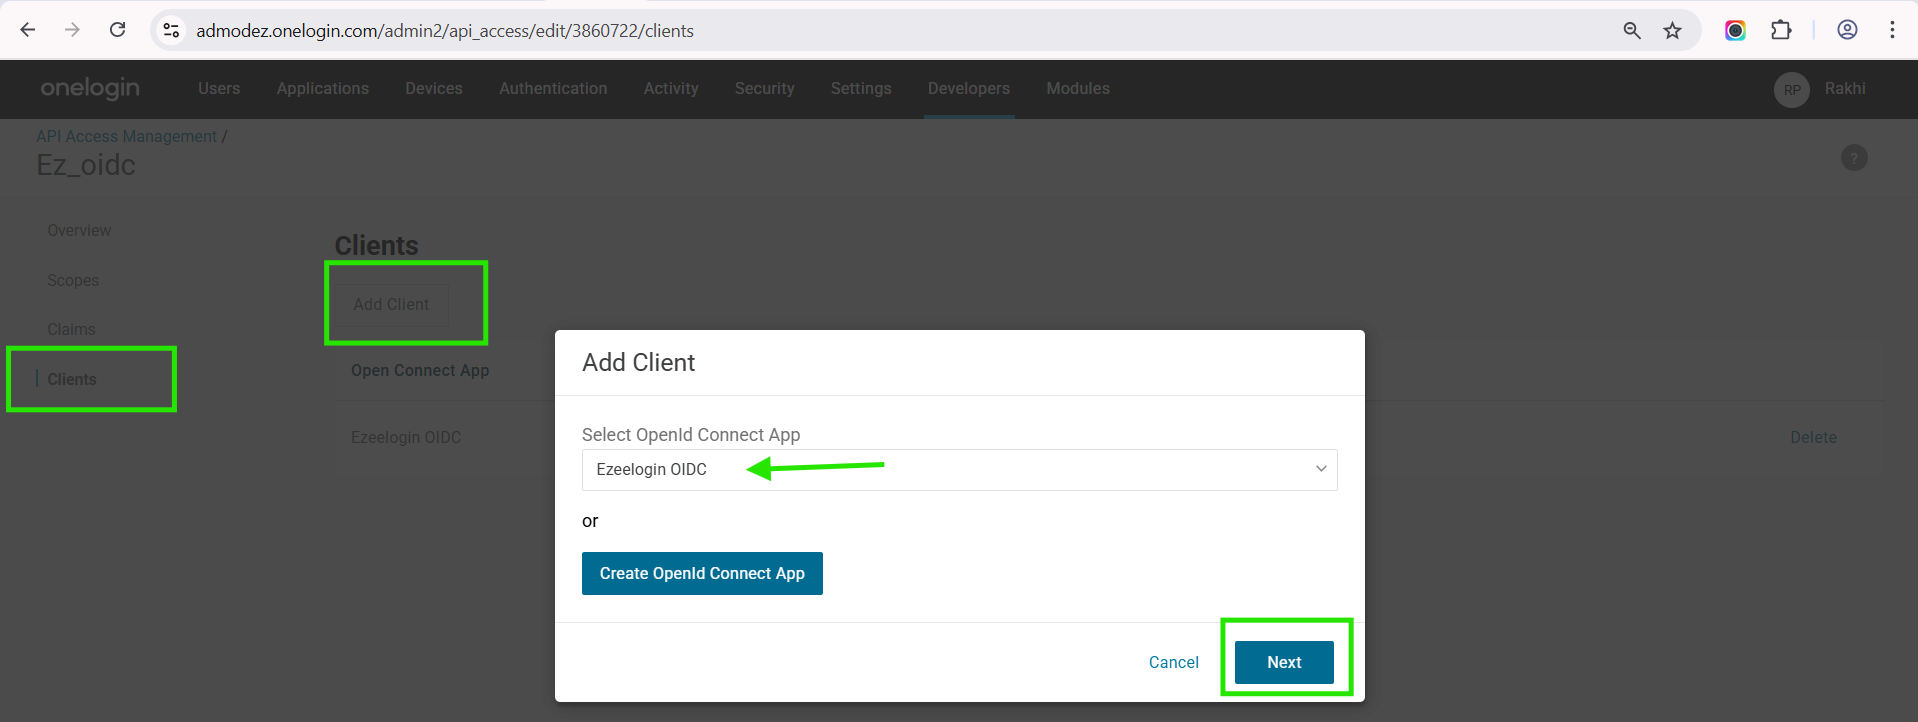Click the help question mark icon
Image resolution: width=1918 pixels, height=722 pixels.
coord(1854,158)
